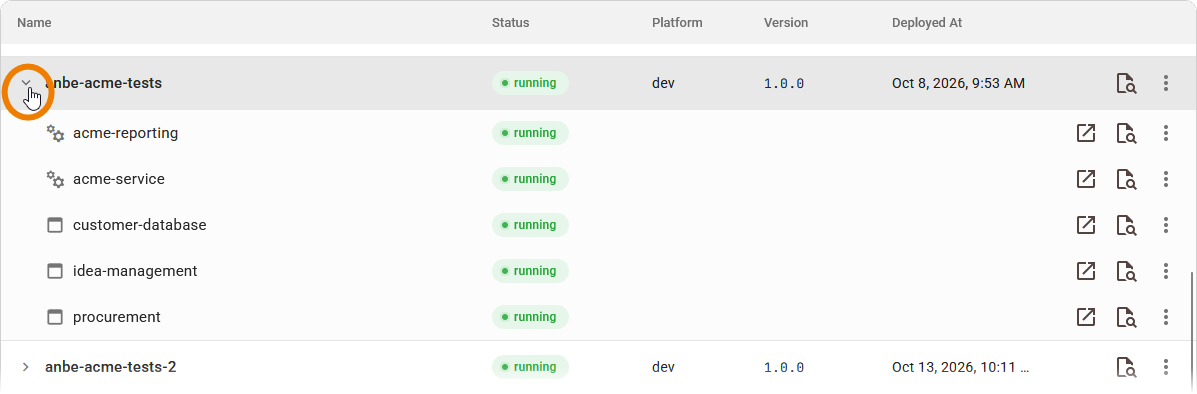Viewport: 1197px width, 394px height.
Task: Click the Oct 13, 2026 deployment timestamp
Action: click(x=960, y=367)
